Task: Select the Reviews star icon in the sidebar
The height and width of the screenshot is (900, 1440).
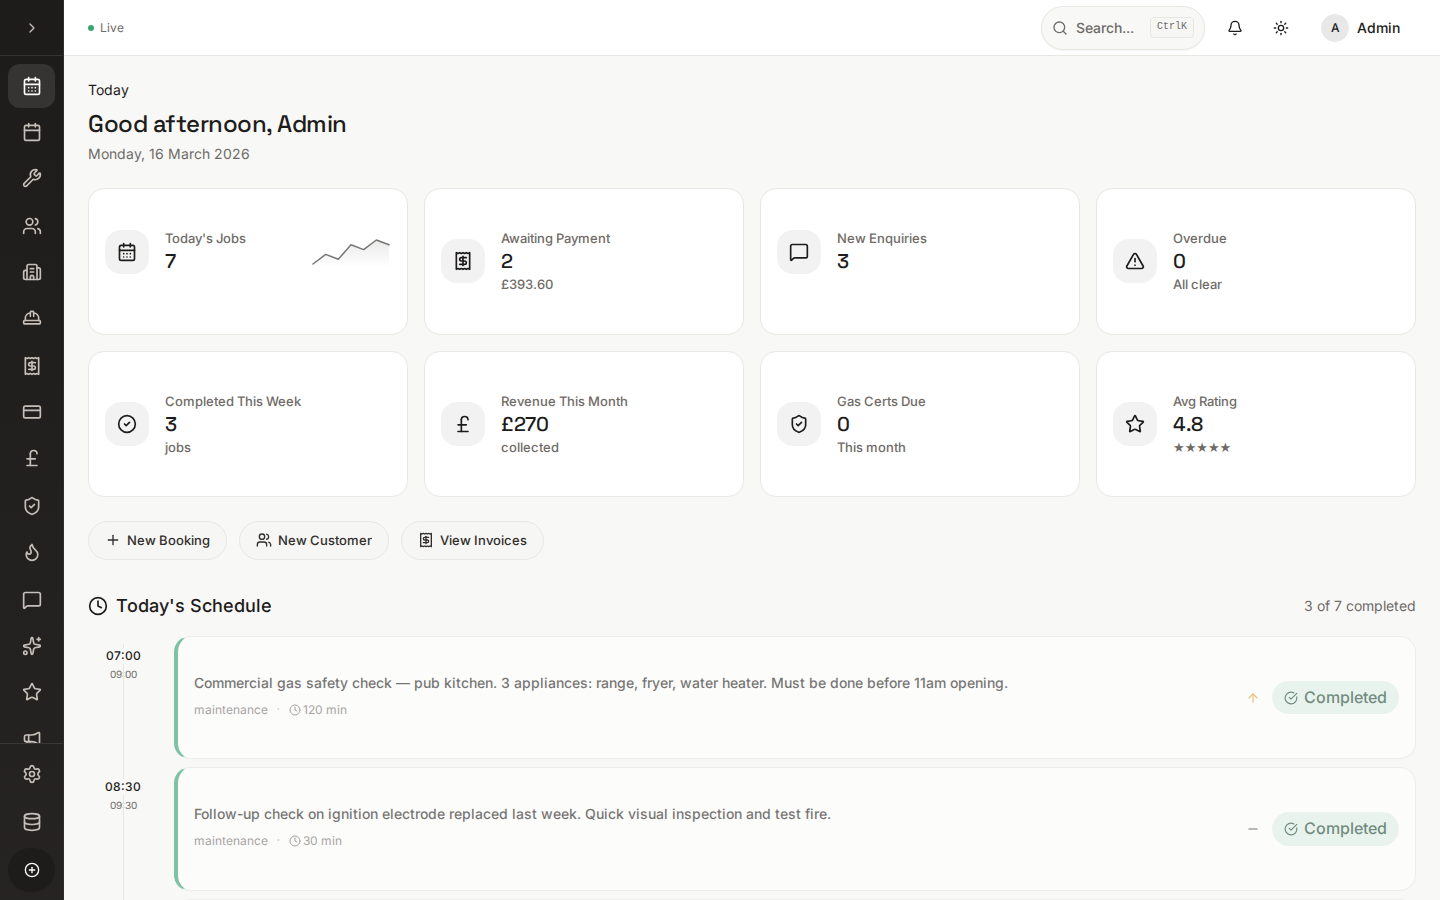Action: 31,692
